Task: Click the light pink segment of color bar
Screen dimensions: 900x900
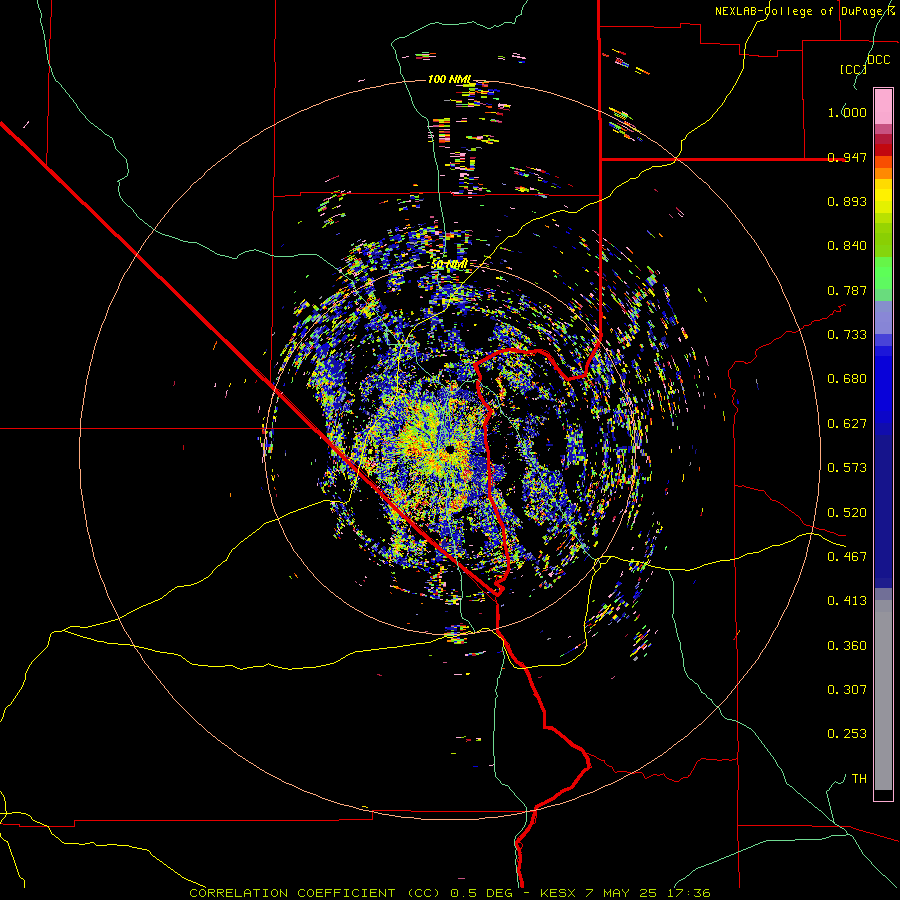Action: [x=883, y=106]
